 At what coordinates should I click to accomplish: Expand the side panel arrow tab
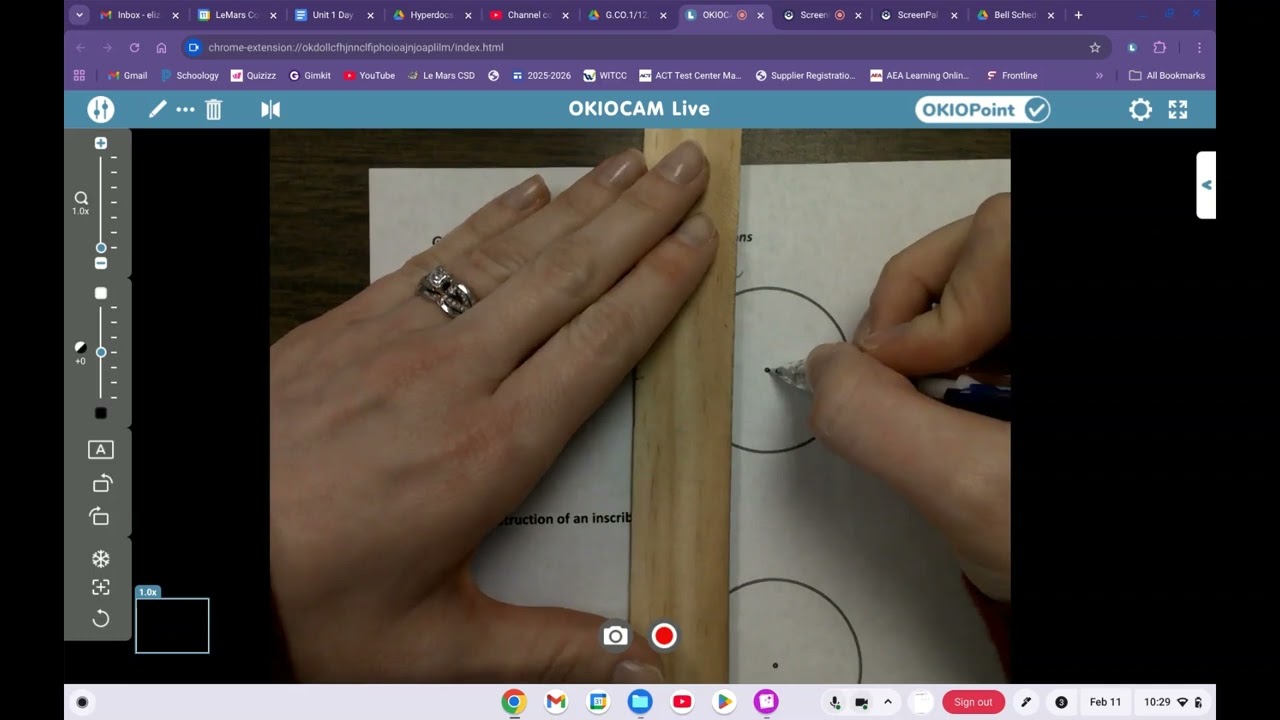coord(1206,185)
